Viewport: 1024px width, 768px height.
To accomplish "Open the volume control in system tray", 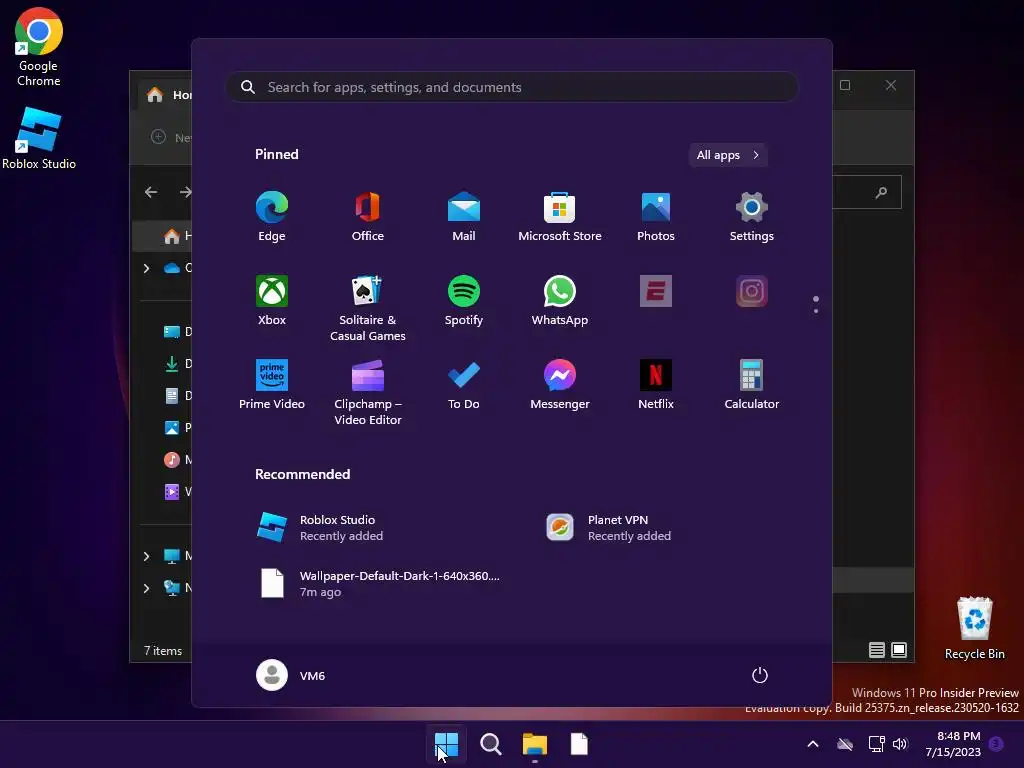I will pyautogui.click(x=901, y=744).
